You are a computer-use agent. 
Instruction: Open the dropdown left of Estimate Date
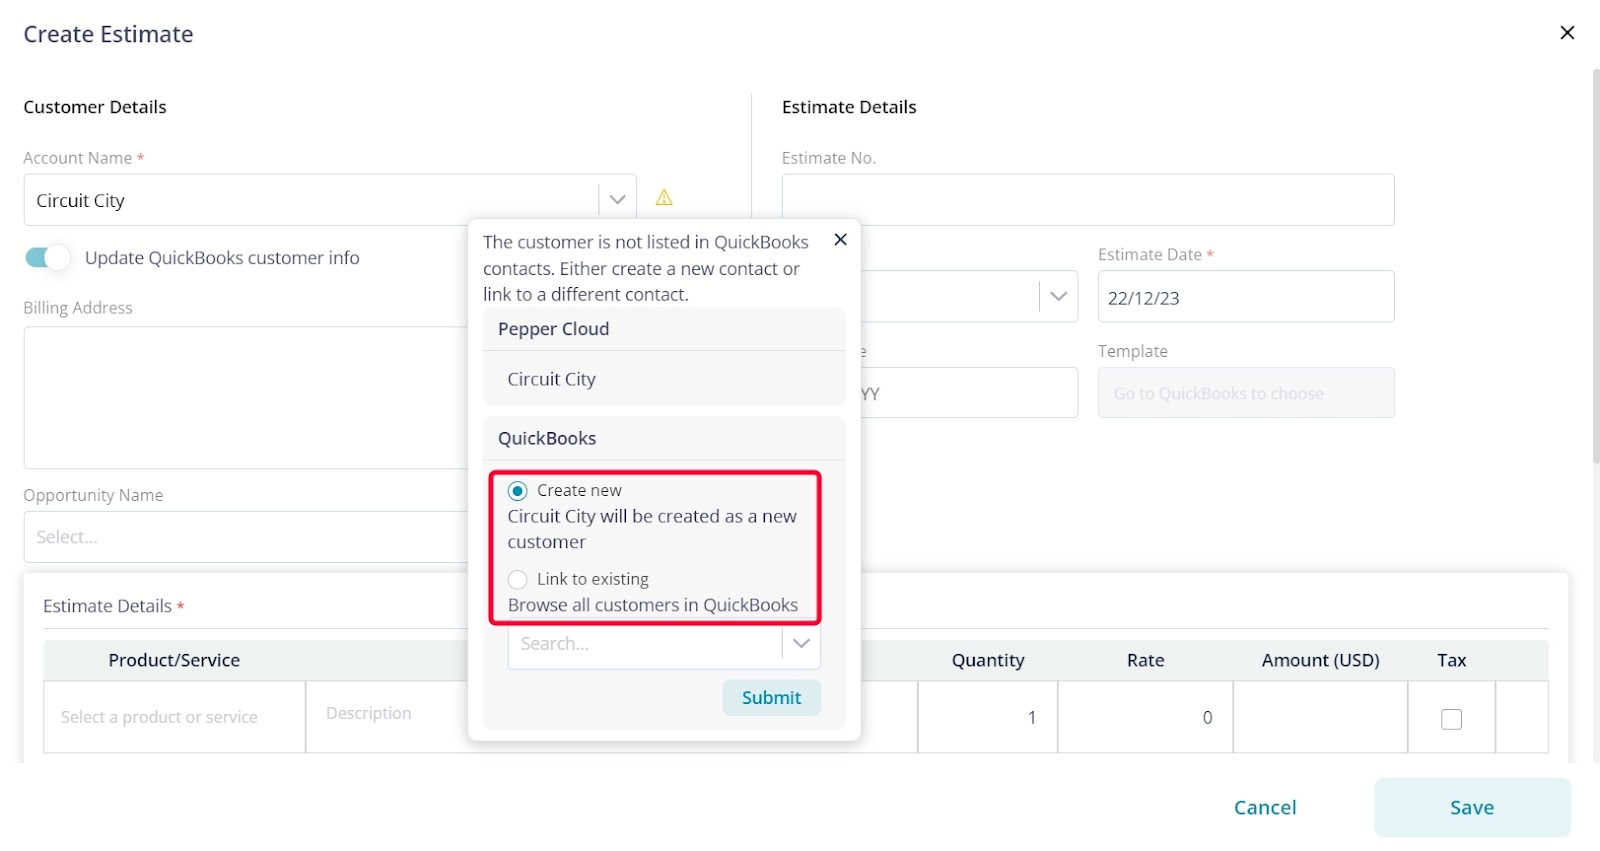(x=1058, y=297)
